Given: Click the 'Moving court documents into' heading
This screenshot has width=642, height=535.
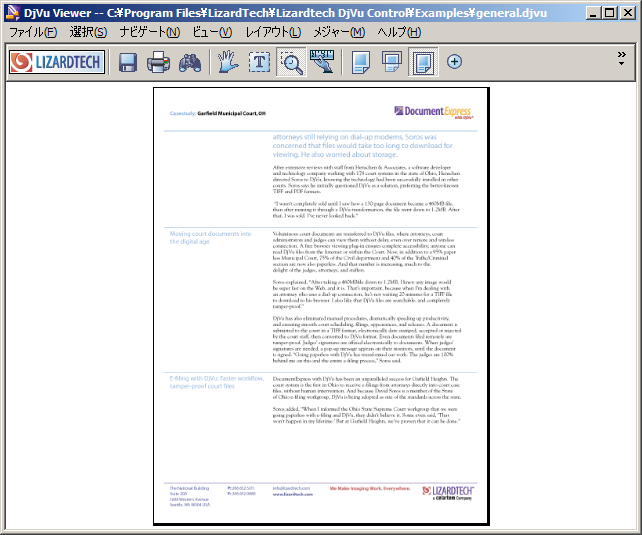Looking at the screenshot, I should [210, 234].
